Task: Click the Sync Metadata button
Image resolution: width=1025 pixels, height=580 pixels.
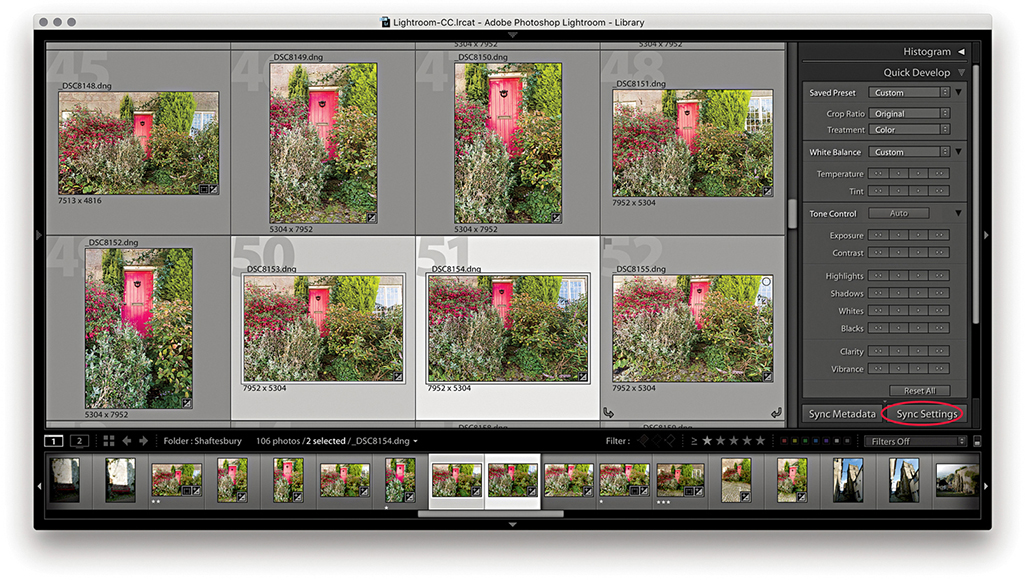Action: point(842,414)
